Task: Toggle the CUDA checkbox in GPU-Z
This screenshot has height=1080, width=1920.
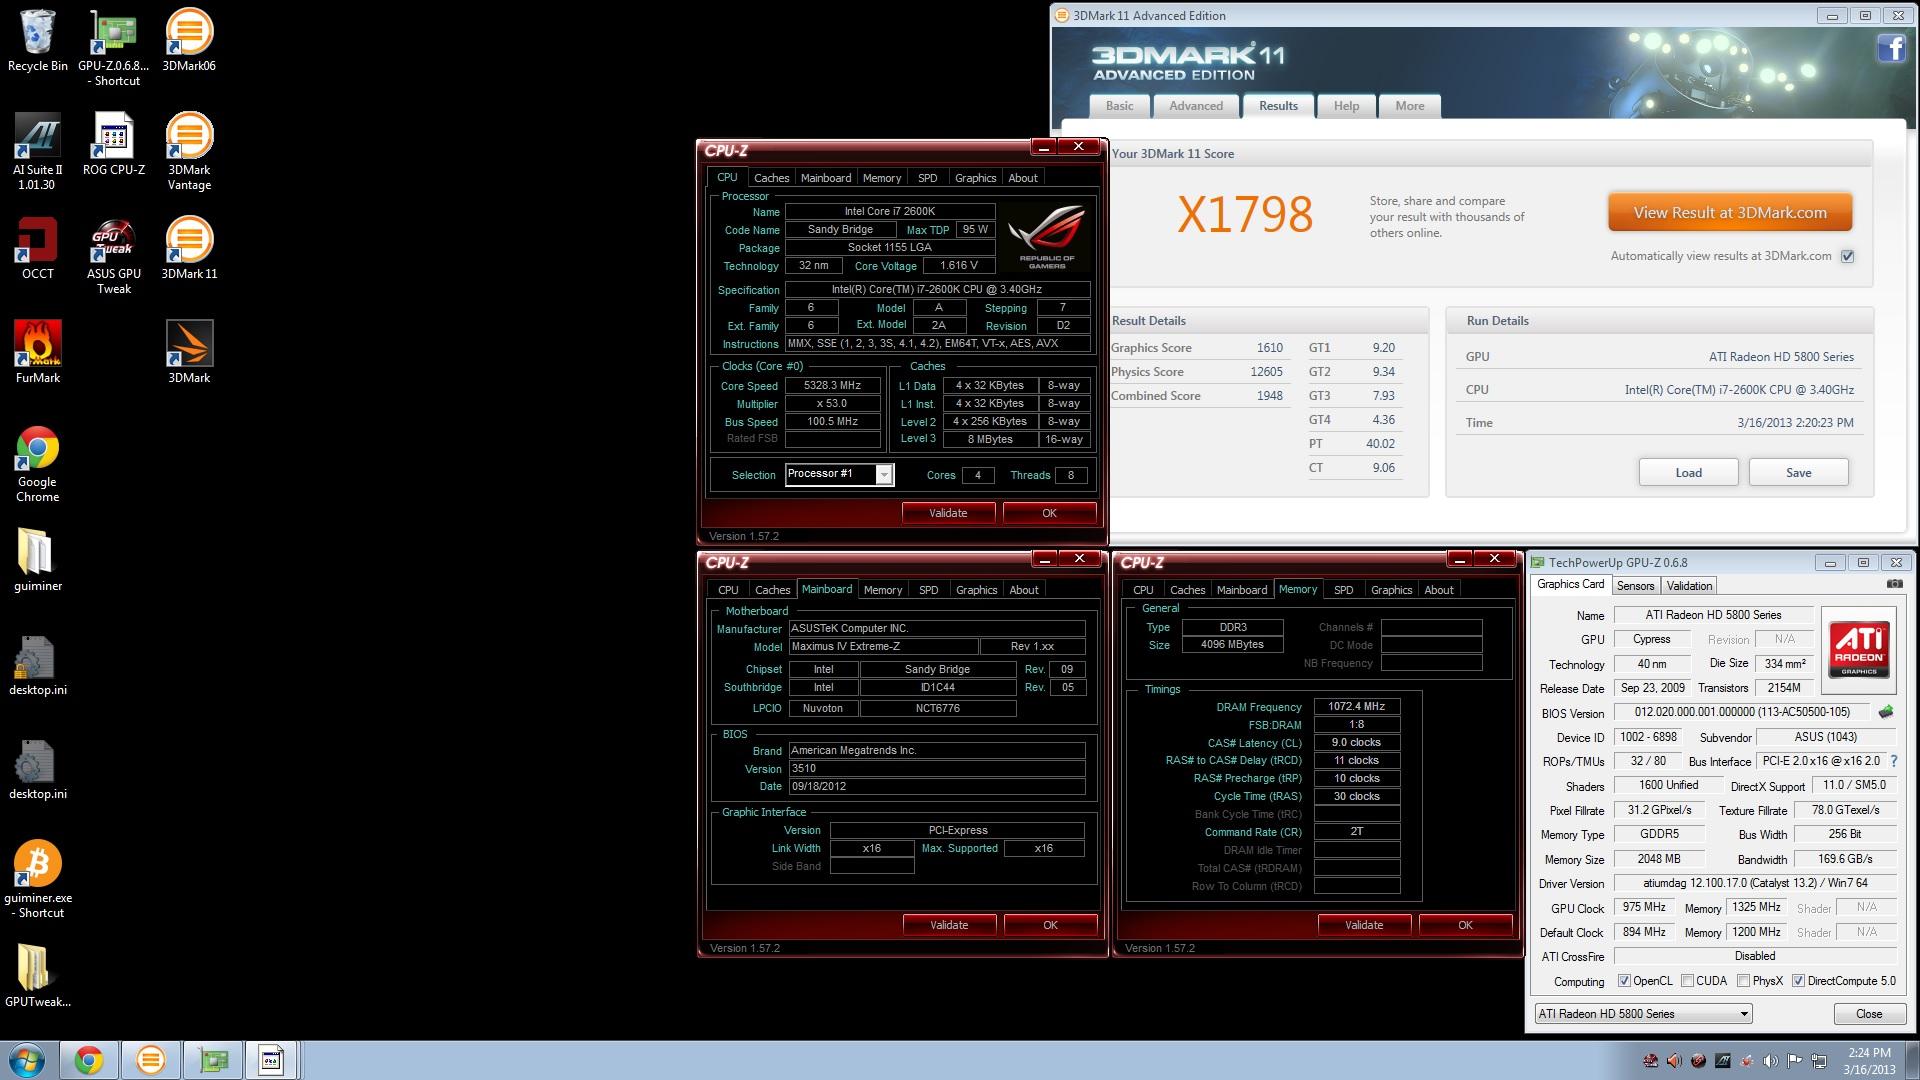Action: [1687, 981]
